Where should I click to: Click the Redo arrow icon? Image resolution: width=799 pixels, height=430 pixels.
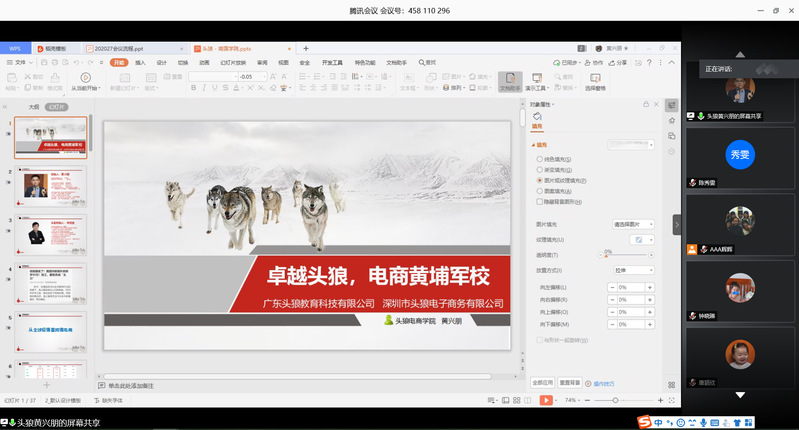(x=90, y=63)
